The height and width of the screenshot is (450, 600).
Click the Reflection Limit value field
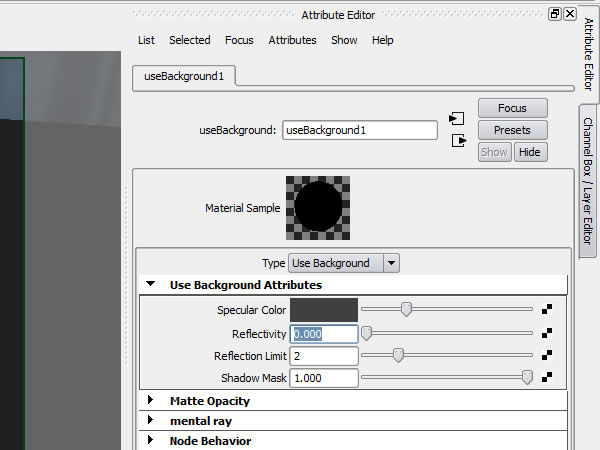(324, 356)
